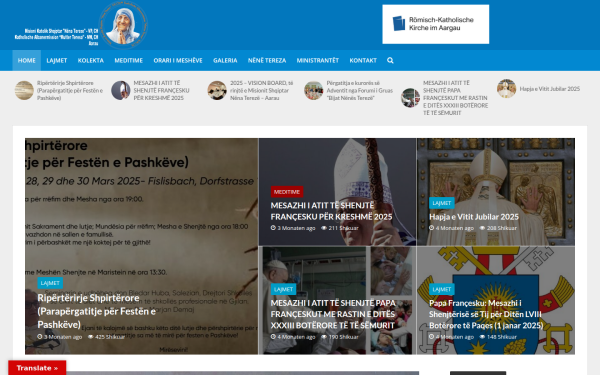This screenshot has width=600, height=375.
Task: Click clock icon on Botërore të Paqes card
Action: [x=432, y=337]
